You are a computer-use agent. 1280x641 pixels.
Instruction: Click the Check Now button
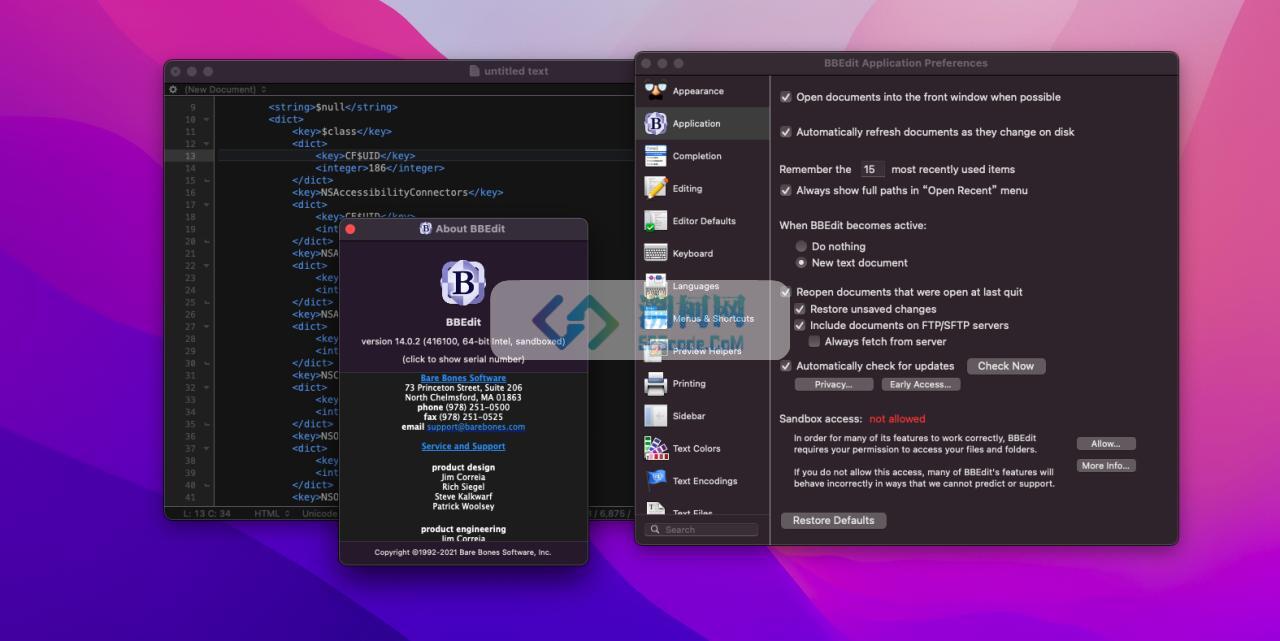[1006, 366]
